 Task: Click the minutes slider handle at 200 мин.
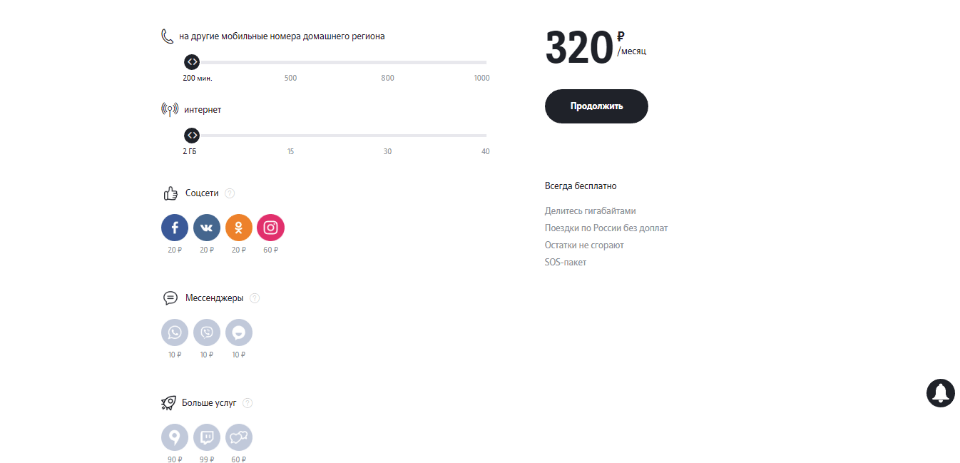[192, 62]
